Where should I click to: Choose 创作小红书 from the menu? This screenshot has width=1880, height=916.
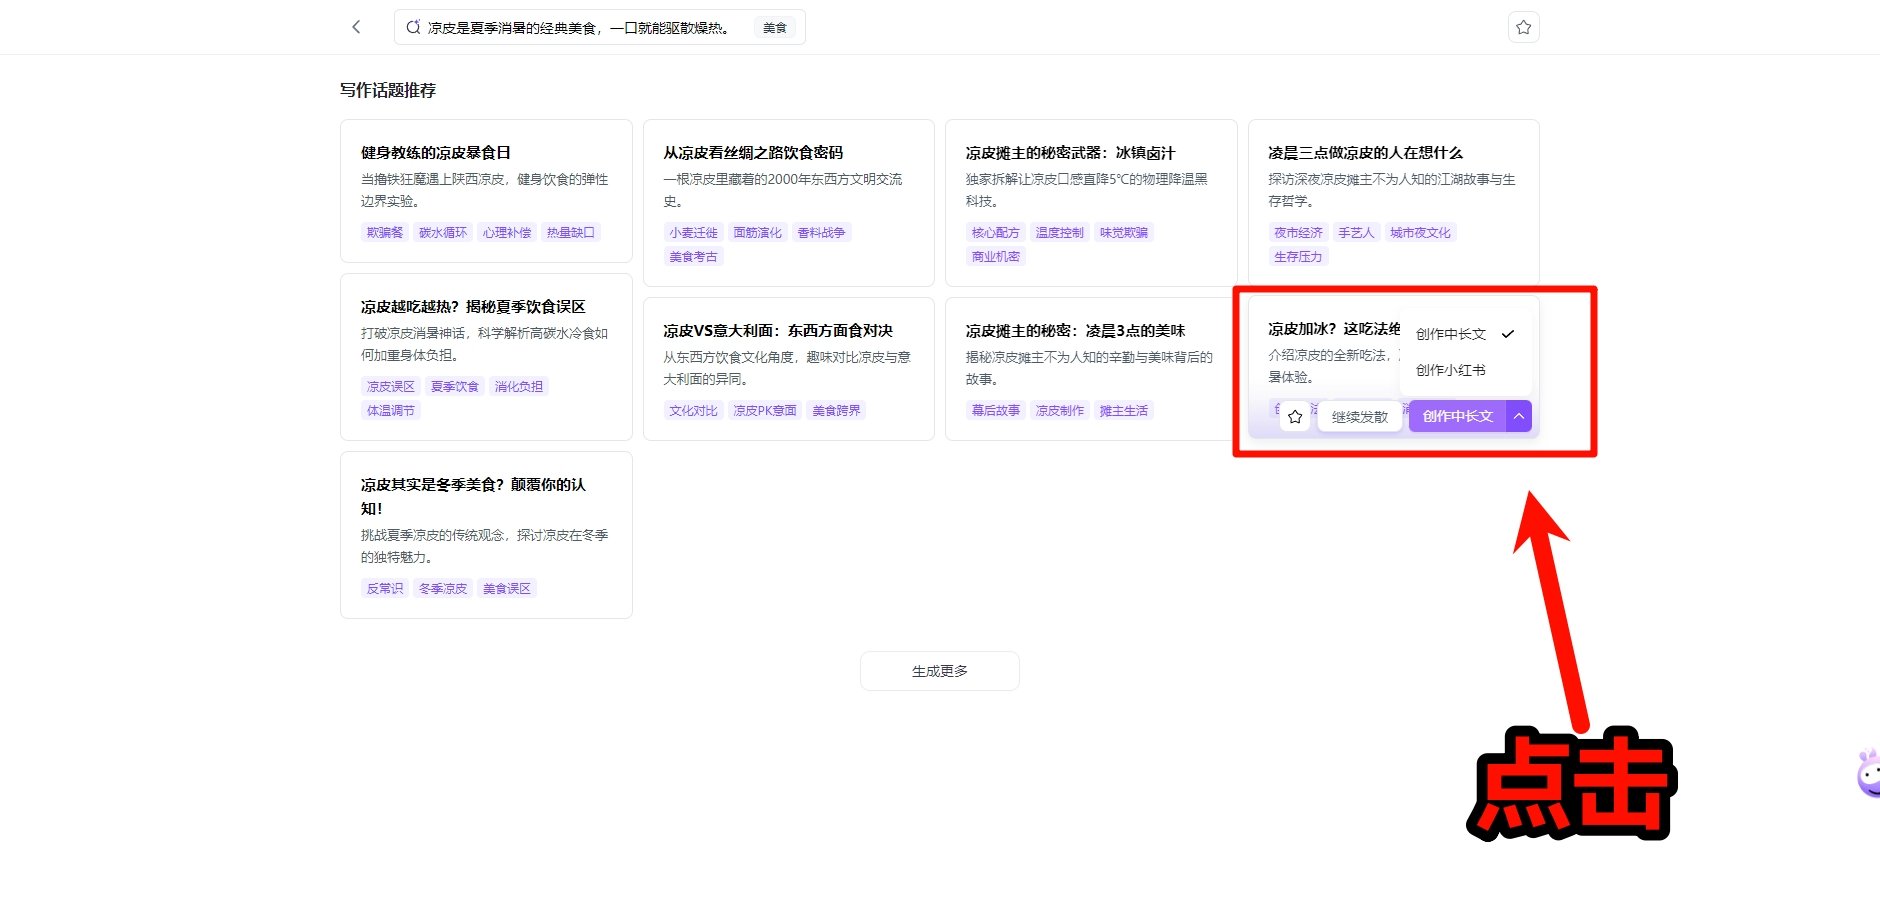coord(1450,370)
